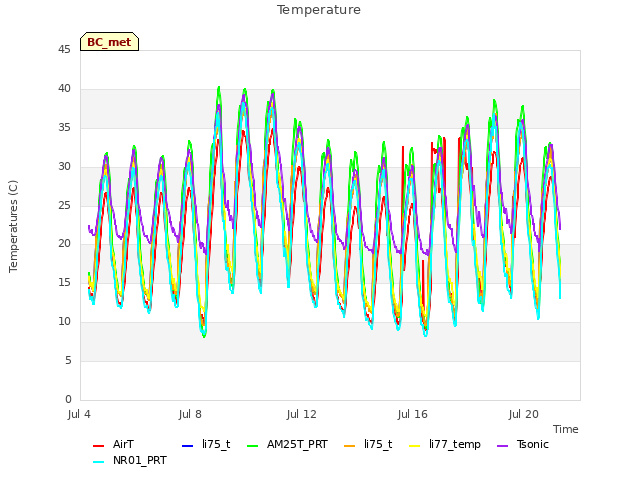Click the Jul 4 x-axis tick label
This screenshot has width=640, height=480.
click(x=79, y=414)
